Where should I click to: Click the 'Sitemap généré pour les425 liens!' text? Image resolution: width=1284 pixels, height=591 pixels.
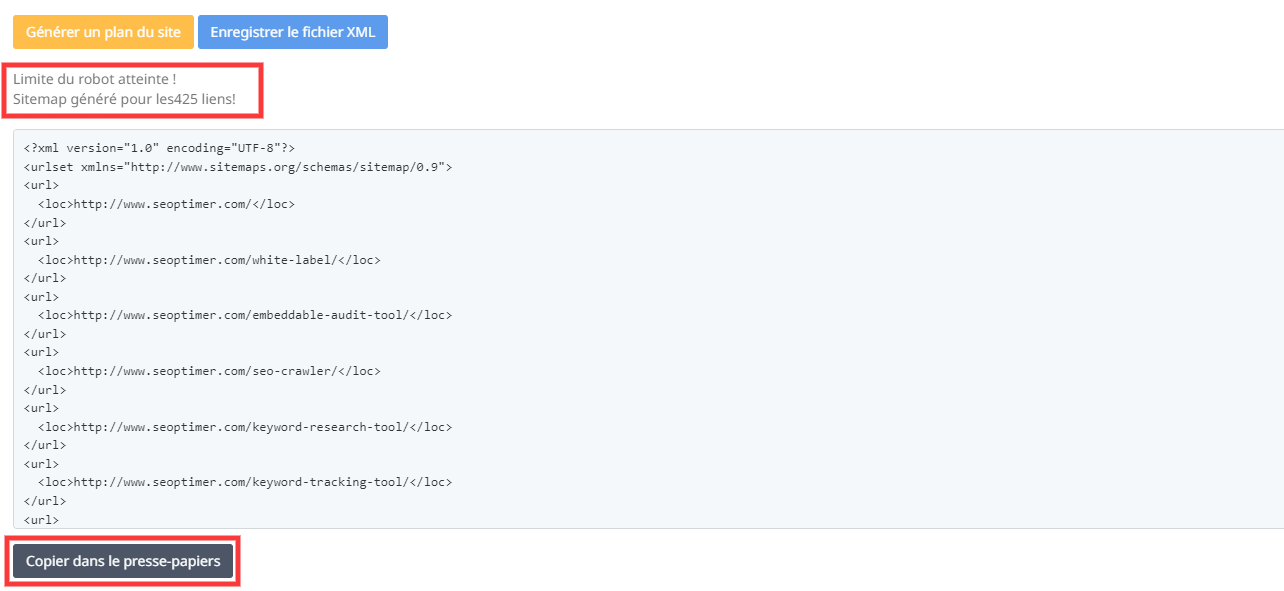124,99
